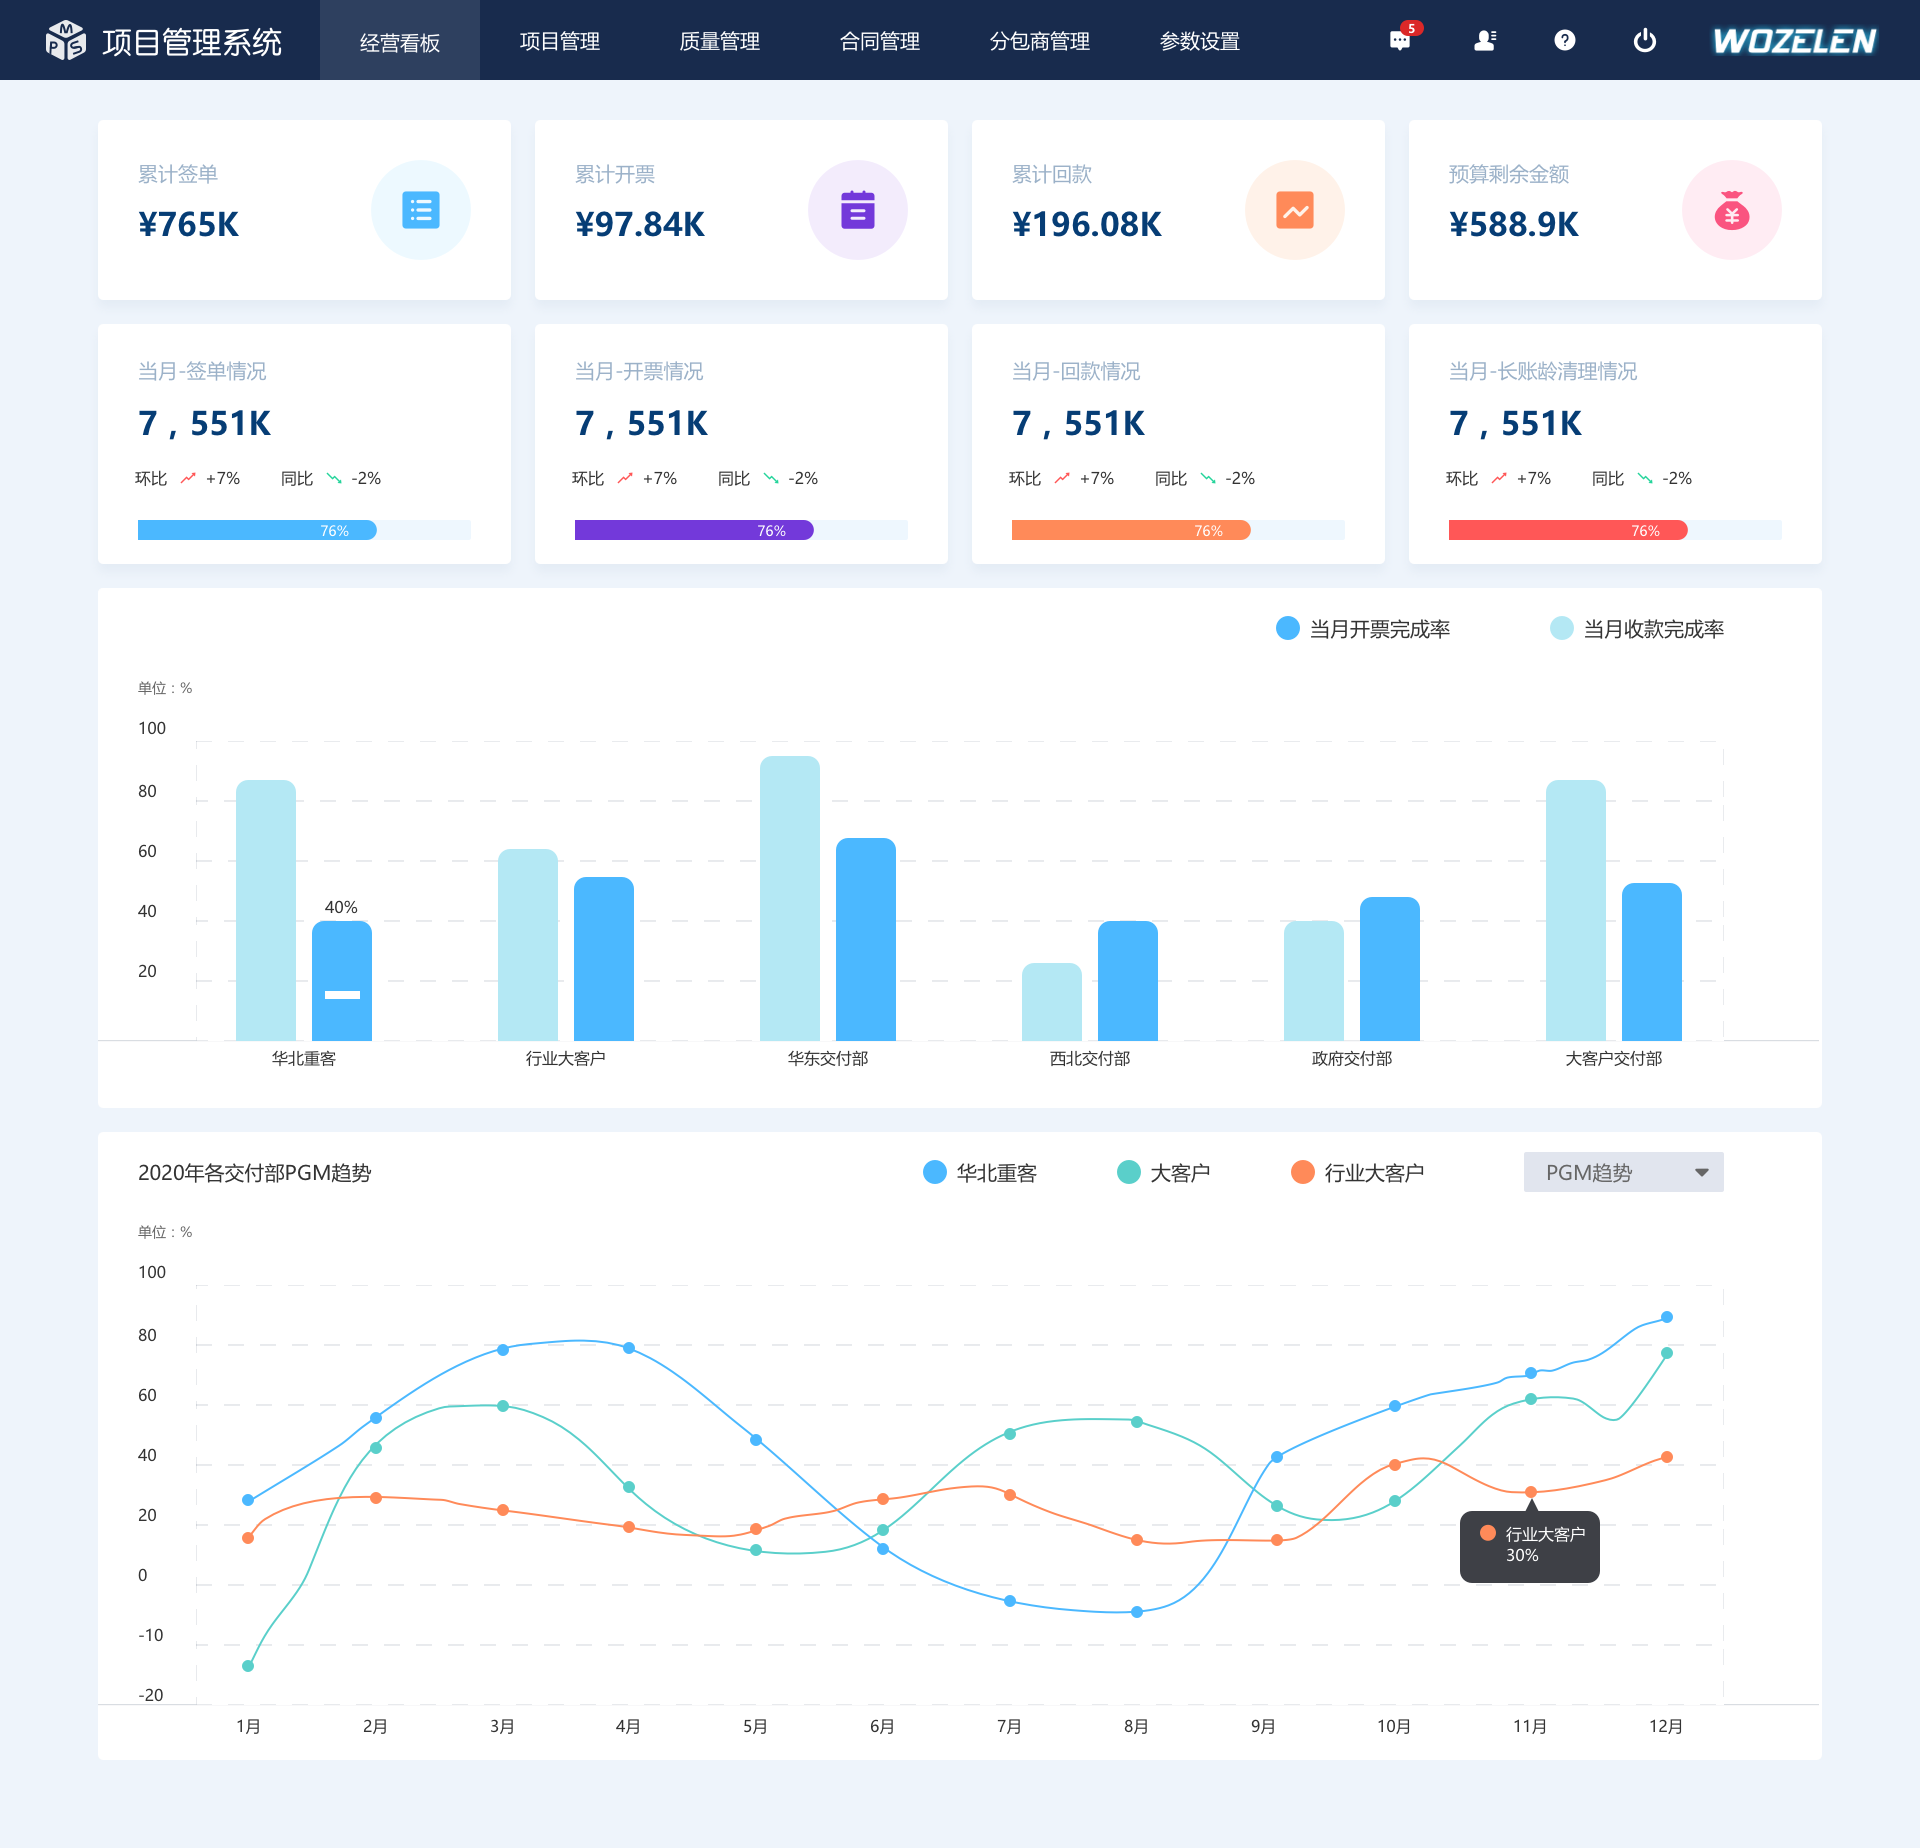Screen dimensions: 1920x1848
Task: Click the 华北重客 dark blue 40% bar
Action: (342, 980)
